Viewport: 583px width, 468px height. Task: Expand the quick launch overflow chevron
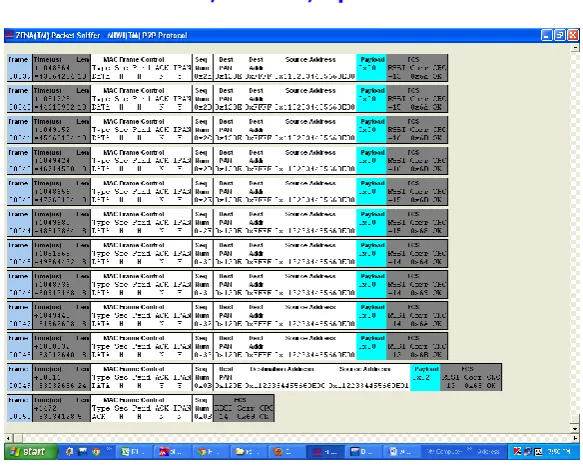tap(109, 449)
